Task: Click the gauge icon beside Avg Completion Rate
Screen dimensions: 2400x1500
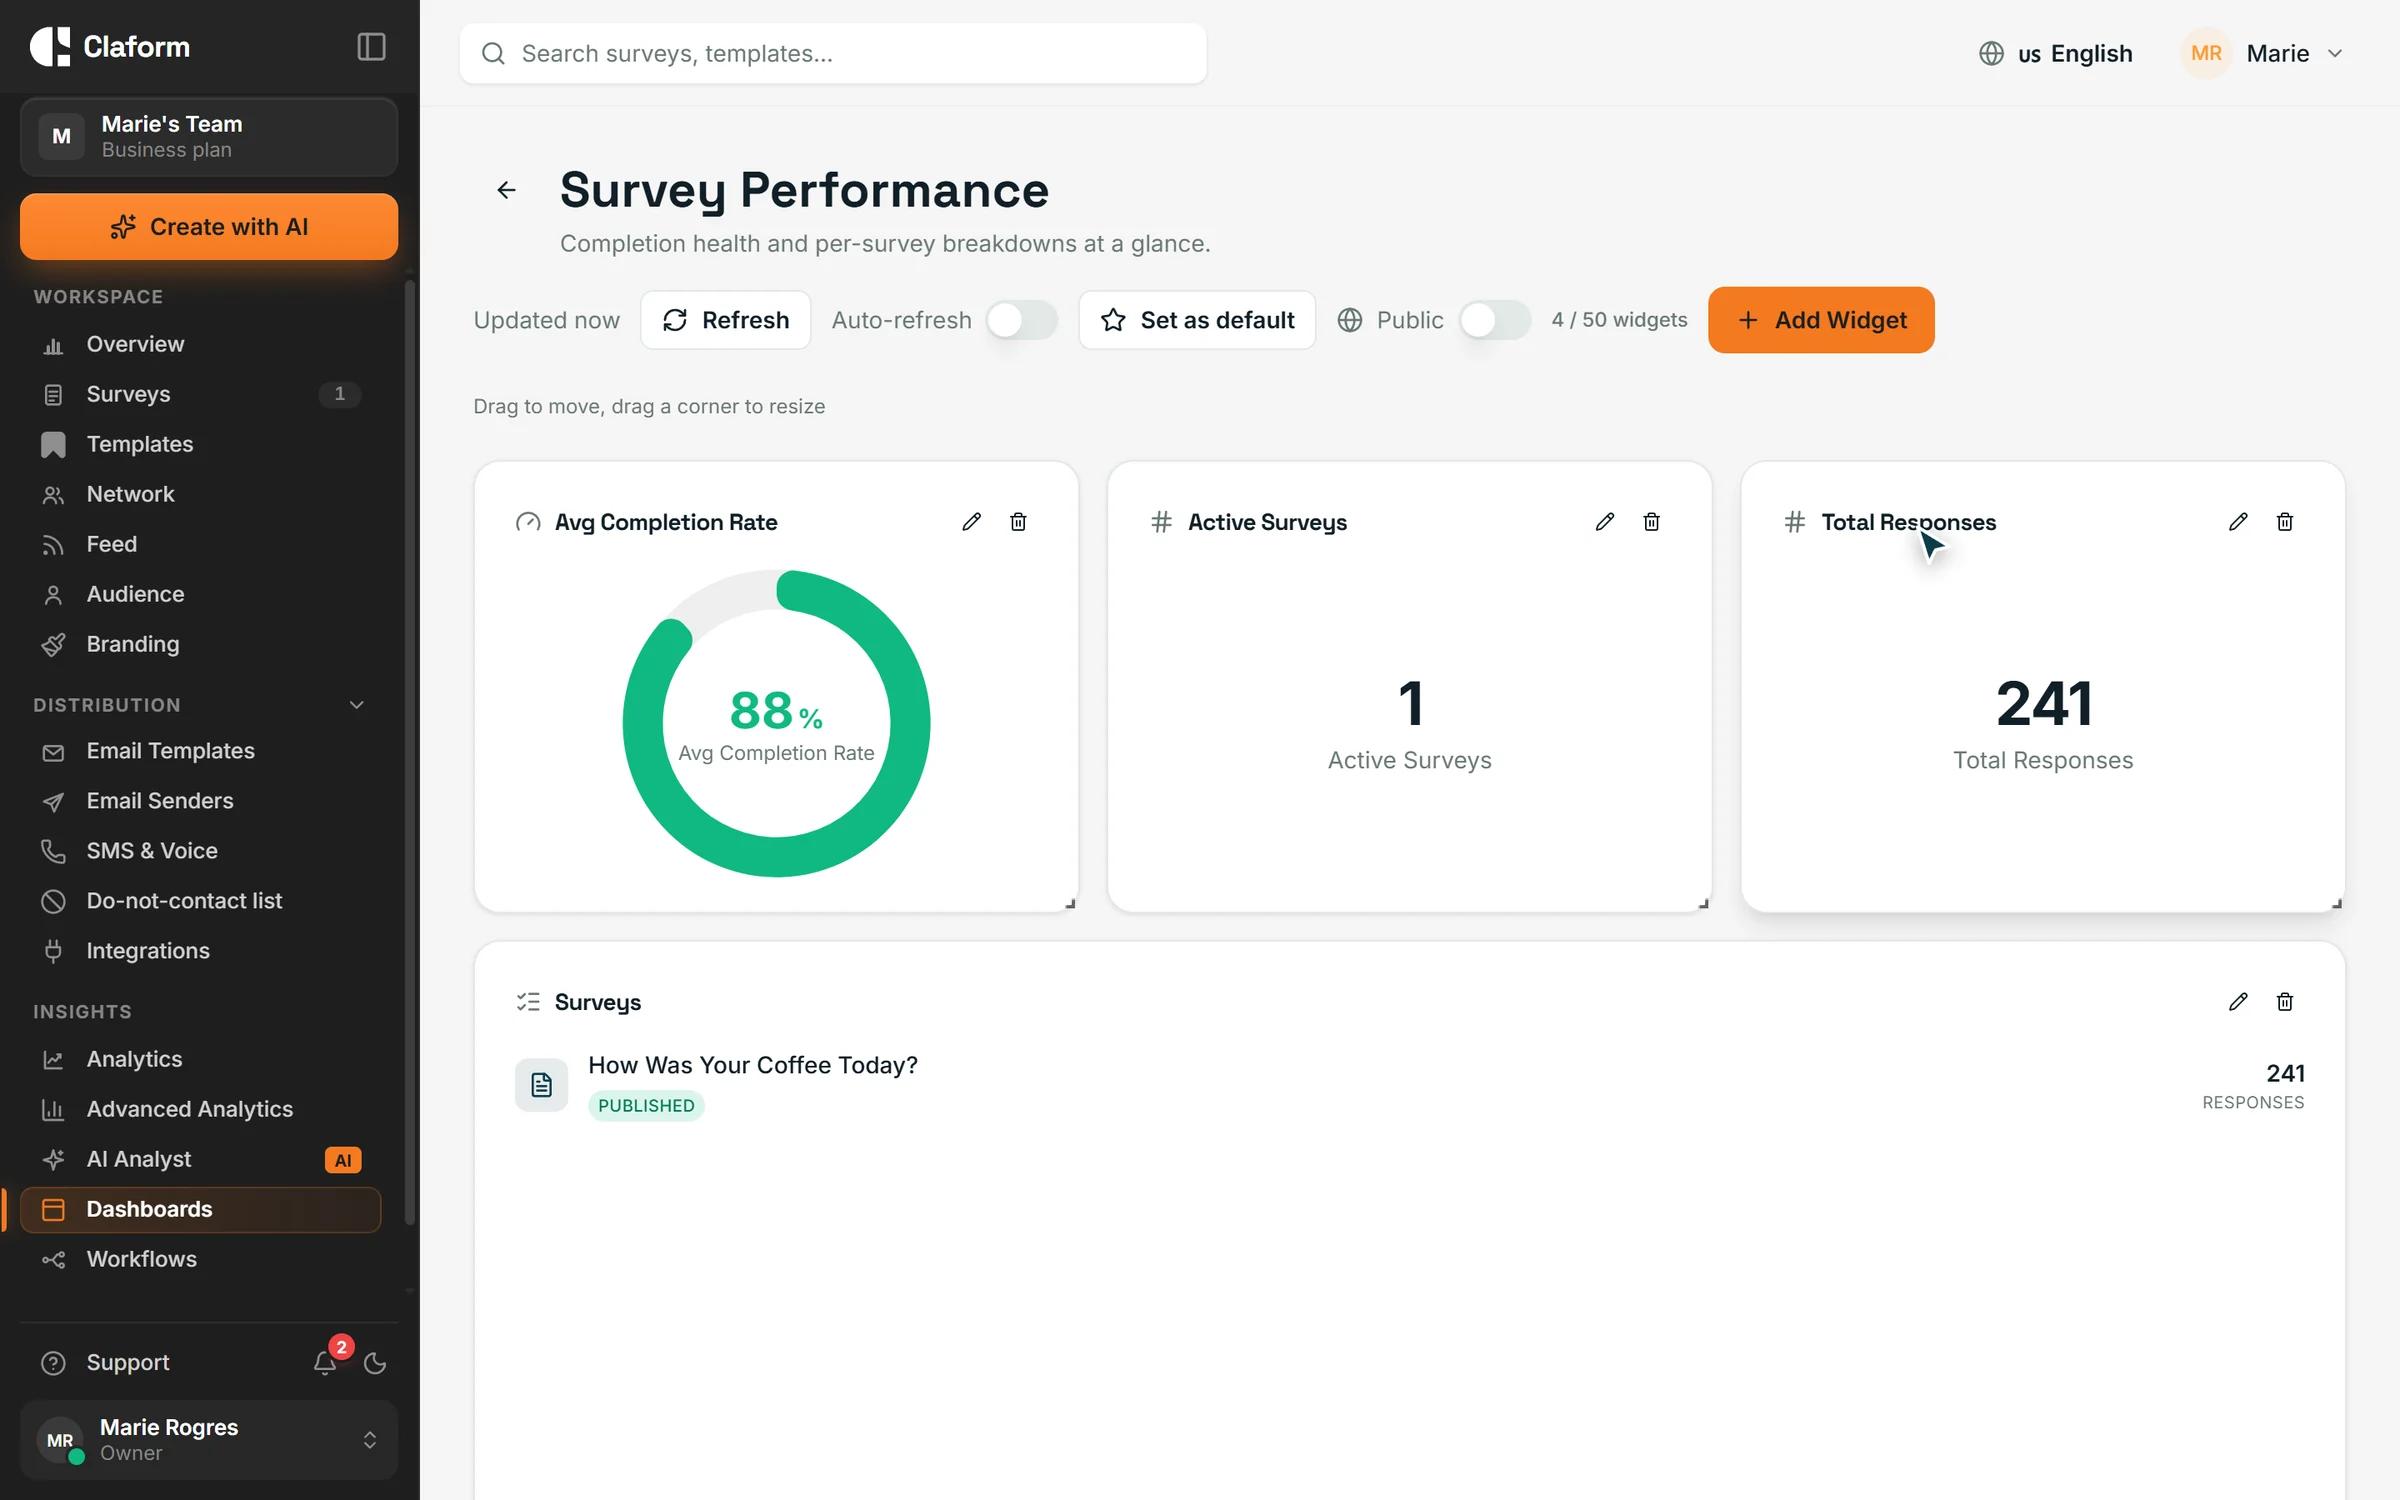Action: (x=528, y=522)
